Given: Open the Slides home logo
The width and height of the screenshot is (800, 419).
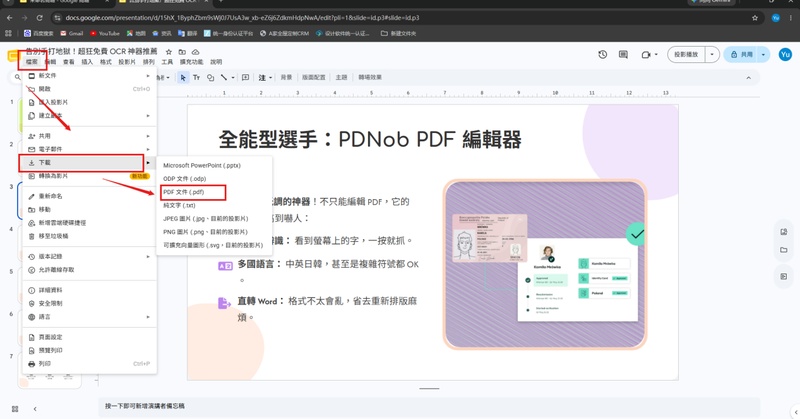Looking at the screenshot, I should click(12, 56).
